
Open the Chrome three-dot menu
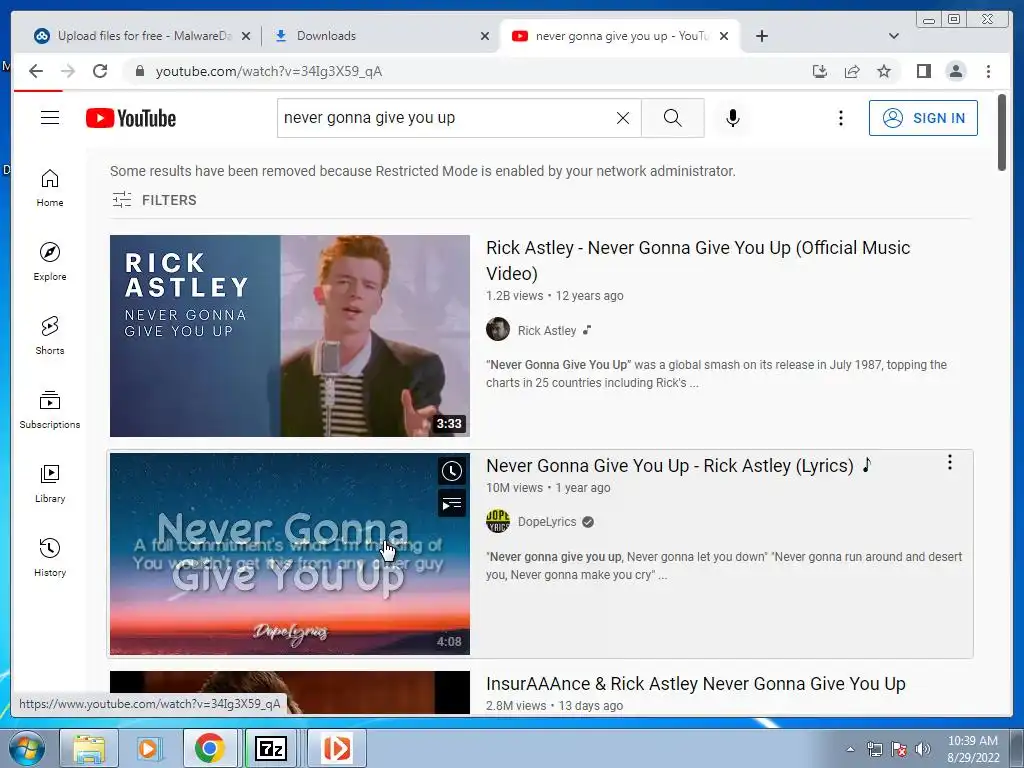click(988, 71)
